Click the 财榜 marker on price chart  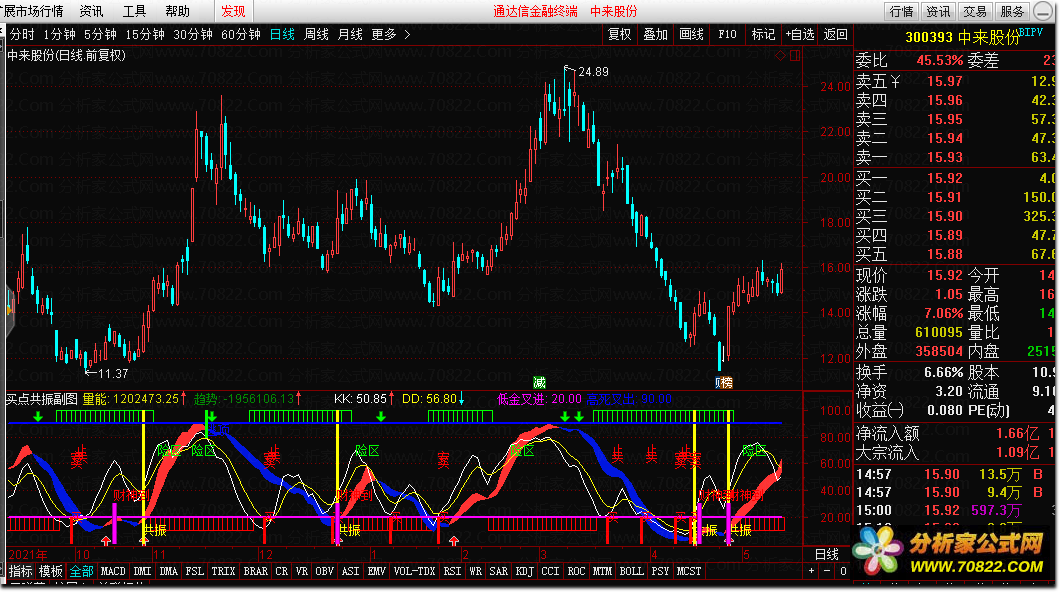[x=724, y=383]
